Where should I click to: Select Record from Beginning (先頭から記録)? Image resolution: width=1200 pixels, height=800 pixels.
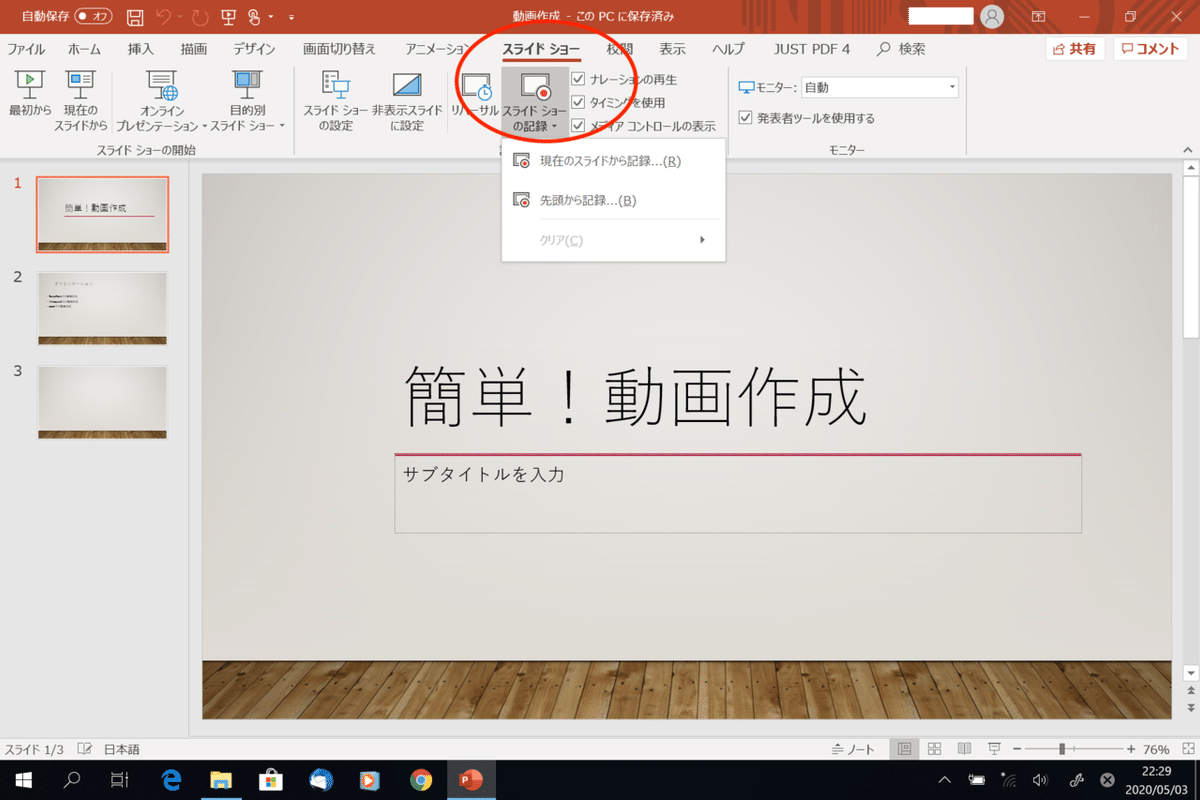(613, 200)
